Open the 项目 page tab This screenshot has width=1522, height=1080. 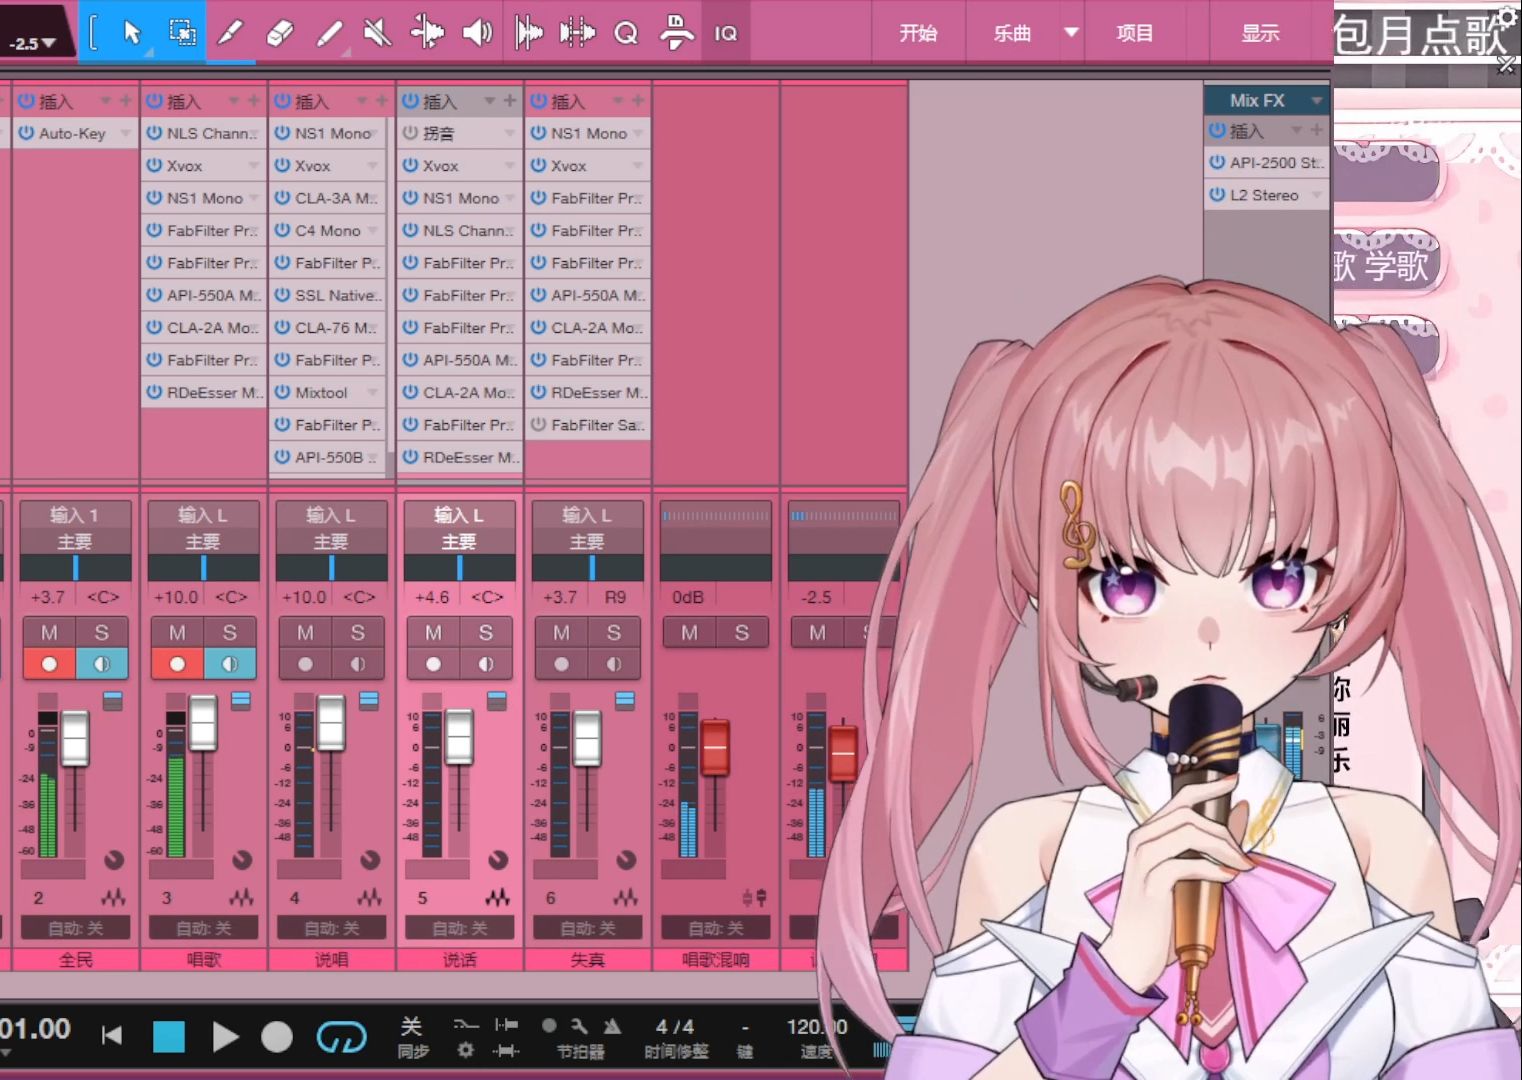[x=1134, y=33]
